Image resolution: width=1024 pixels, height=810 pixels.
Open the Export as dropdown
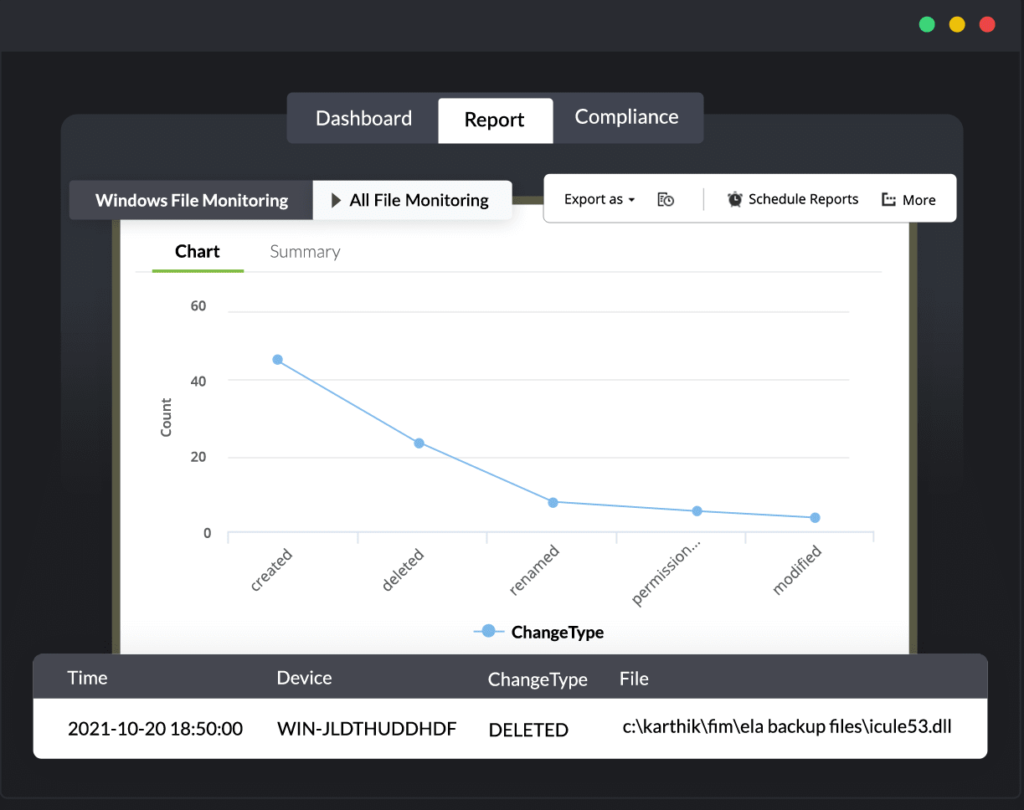pos(598,199)
